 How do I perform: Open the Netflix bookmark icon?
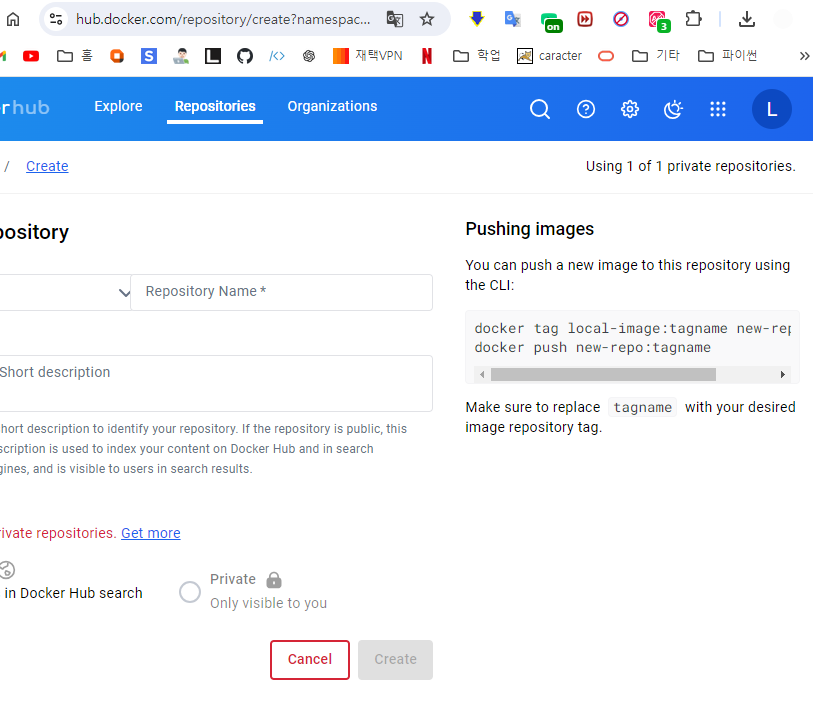pyautogui.click(x=427, y=55)
